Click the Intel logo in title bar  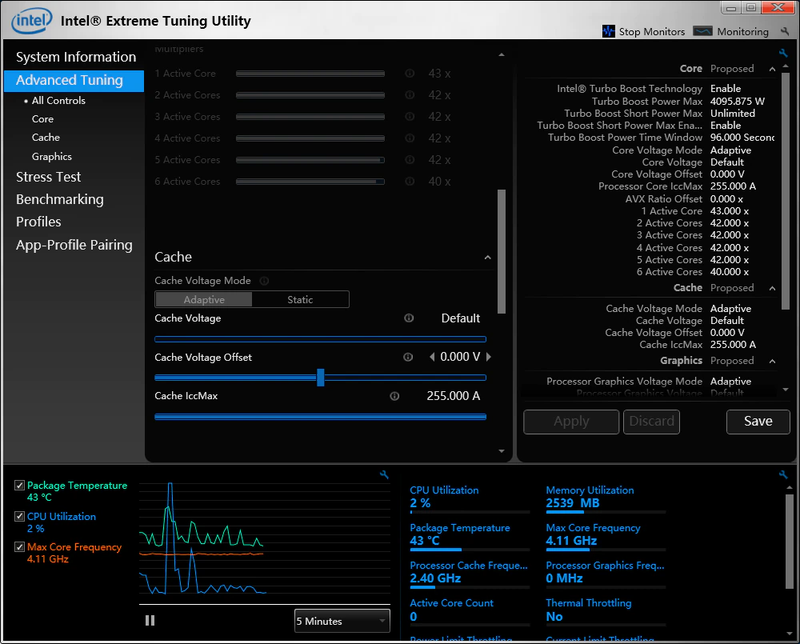click(x=32, y=20)
